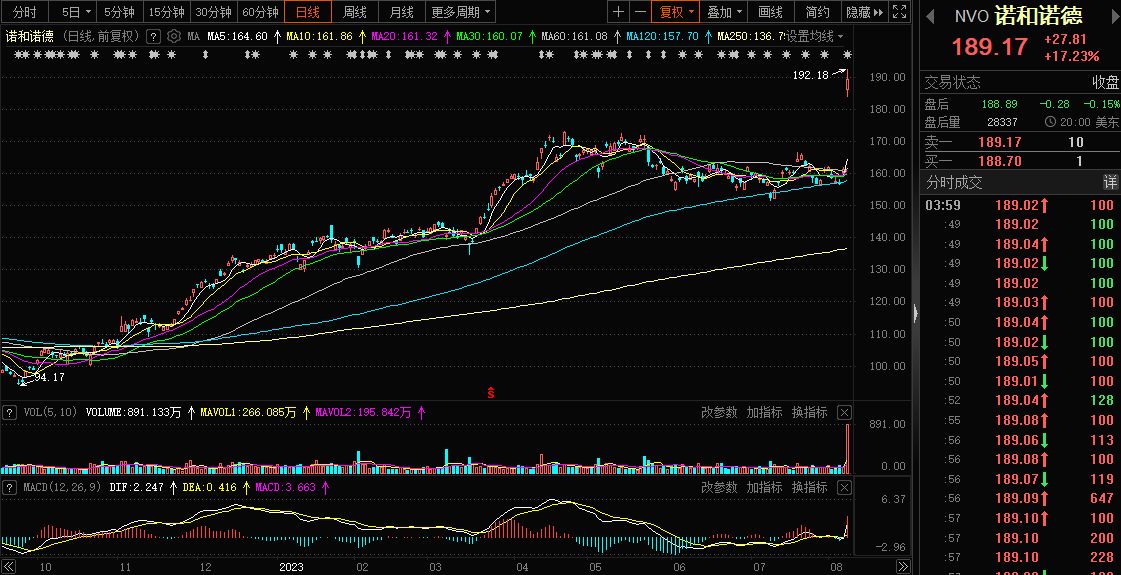Click 改参数 in the VOL panel
The width and height of the screenshot is (1121, 575).
[x=719, y=412]
